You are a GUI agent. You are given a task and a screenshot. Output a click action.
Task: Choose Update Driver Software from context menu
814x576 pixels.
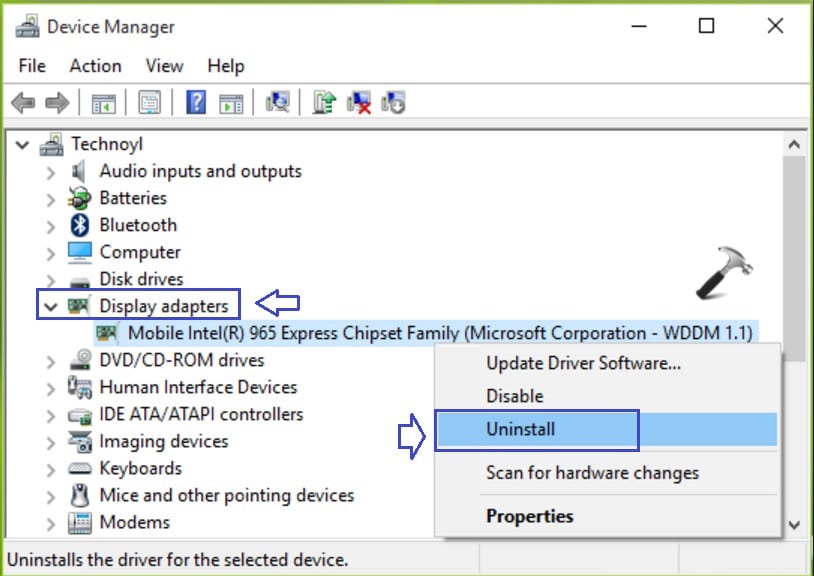(583, 363)
